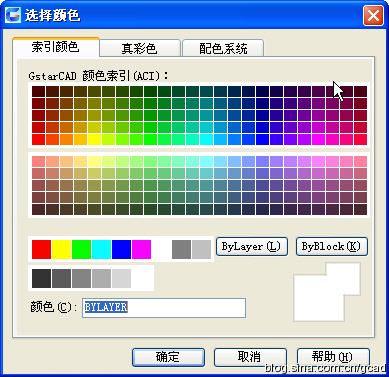Viewport: 389px width, 377px height.
Task: Select the 索引颜色 tab
Action: pyautogui.click(x=56, y=47)
